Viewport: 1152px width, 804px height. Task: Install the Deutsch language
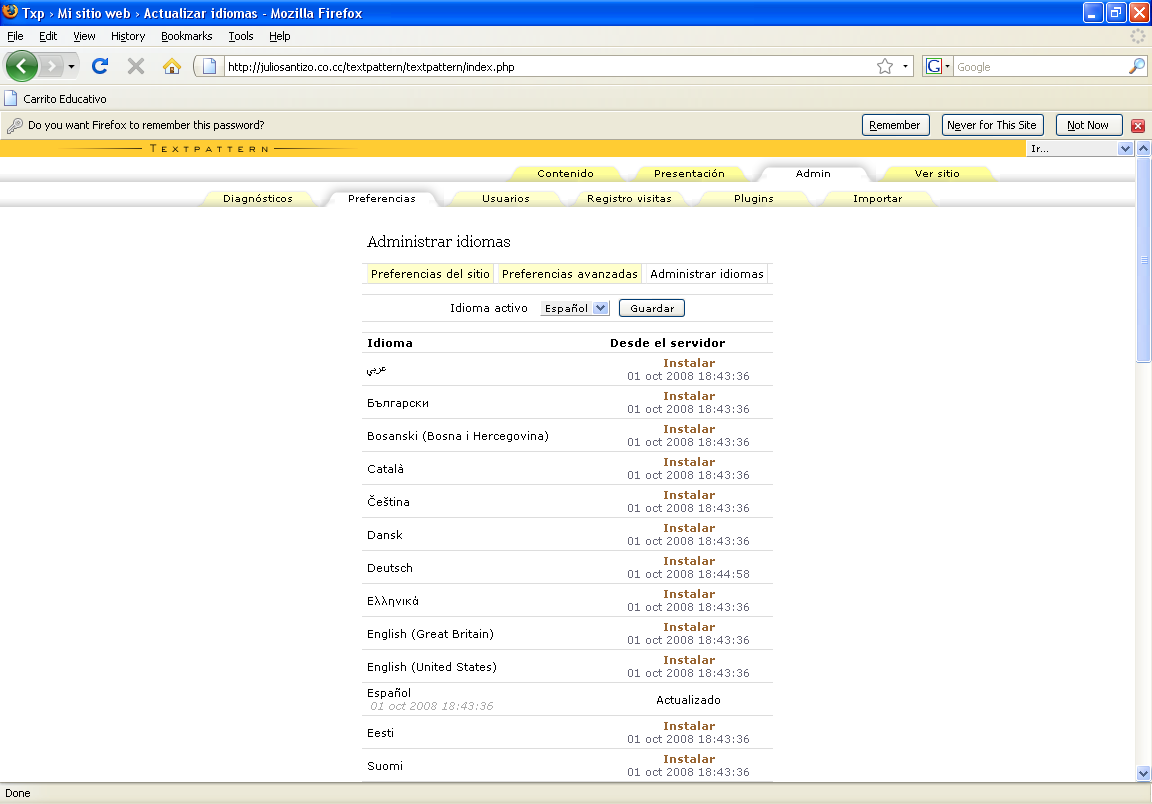coord(688,561)
